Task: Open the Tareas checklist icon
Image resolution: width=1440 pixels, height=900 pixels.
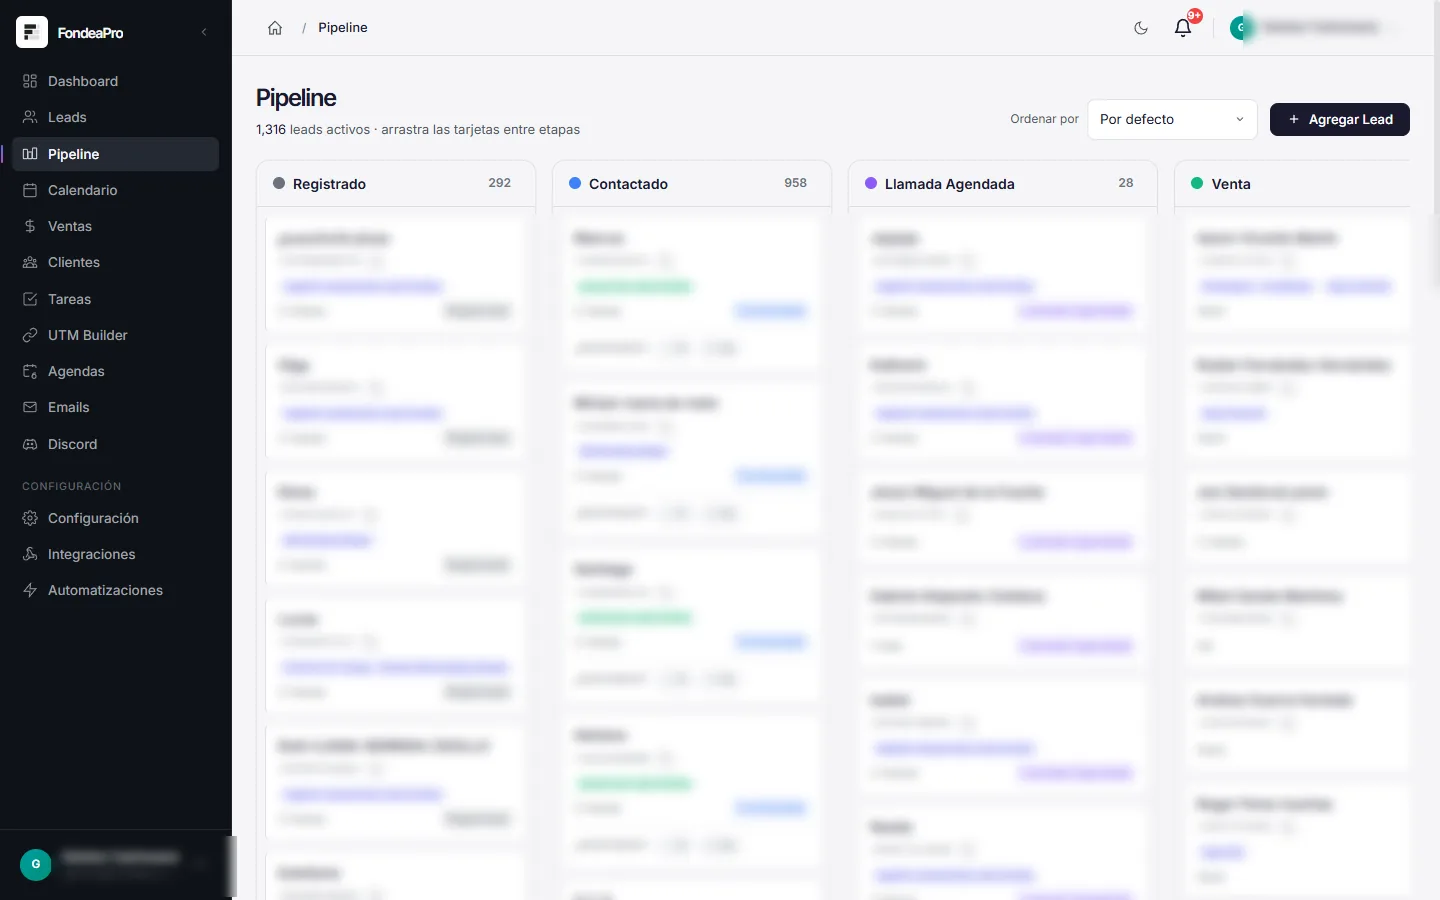Action: tap(30, 299)
